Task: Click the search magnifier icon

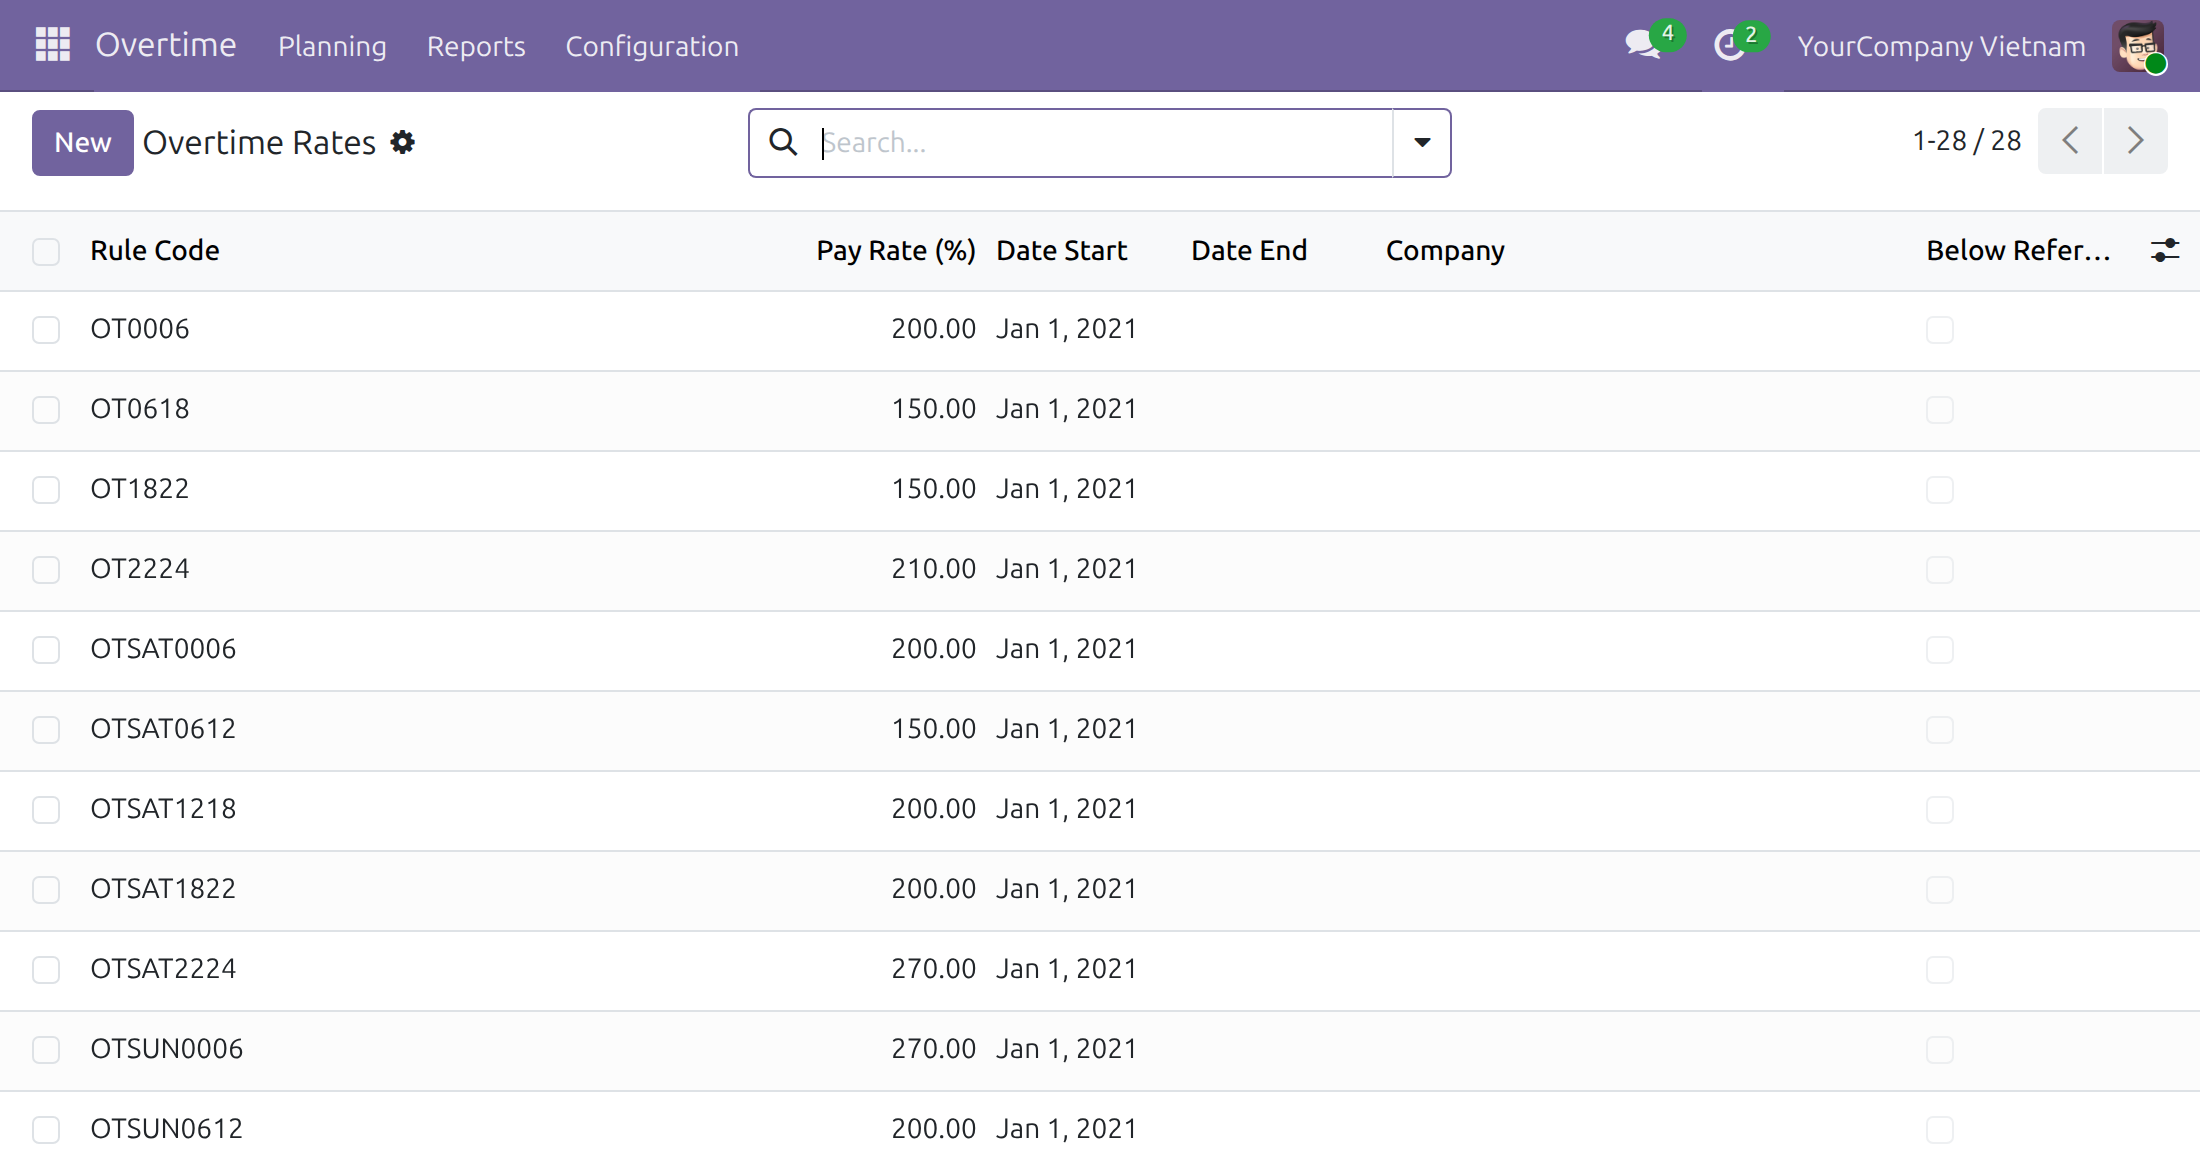Action: pyautogui.click(x=783, y=142)
